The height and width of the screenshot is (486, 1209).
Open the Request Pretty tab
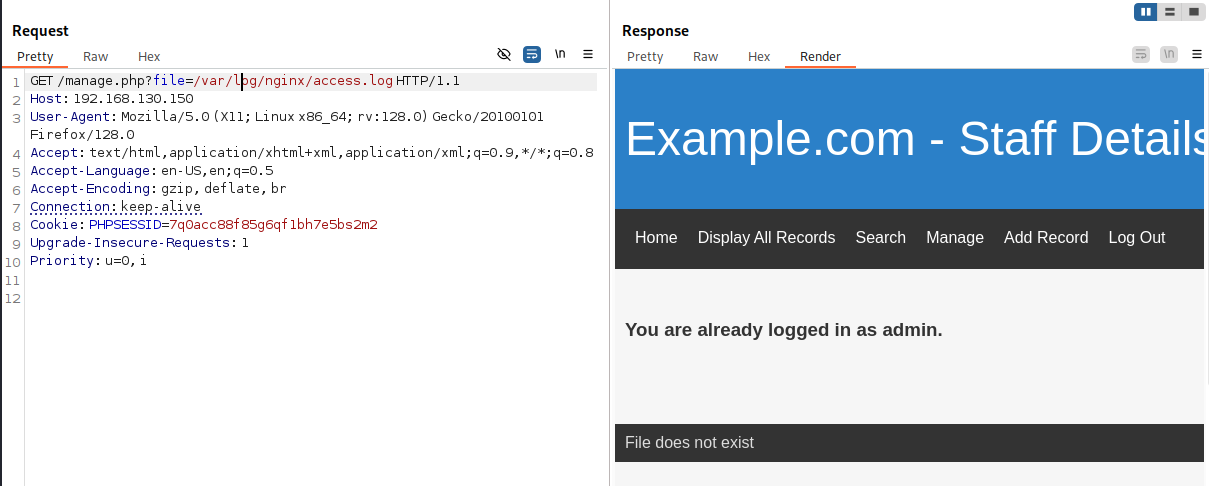[x=35, y=57]
